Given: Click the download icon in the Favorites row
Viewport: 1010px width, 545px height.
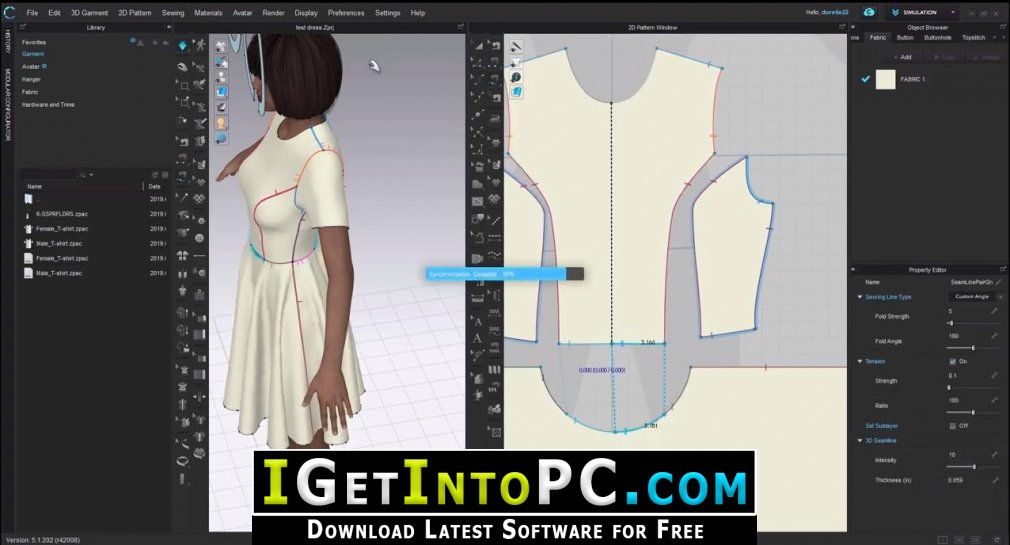Looking at the screenshot, I should pyautogui.click(x=140, y=43).
